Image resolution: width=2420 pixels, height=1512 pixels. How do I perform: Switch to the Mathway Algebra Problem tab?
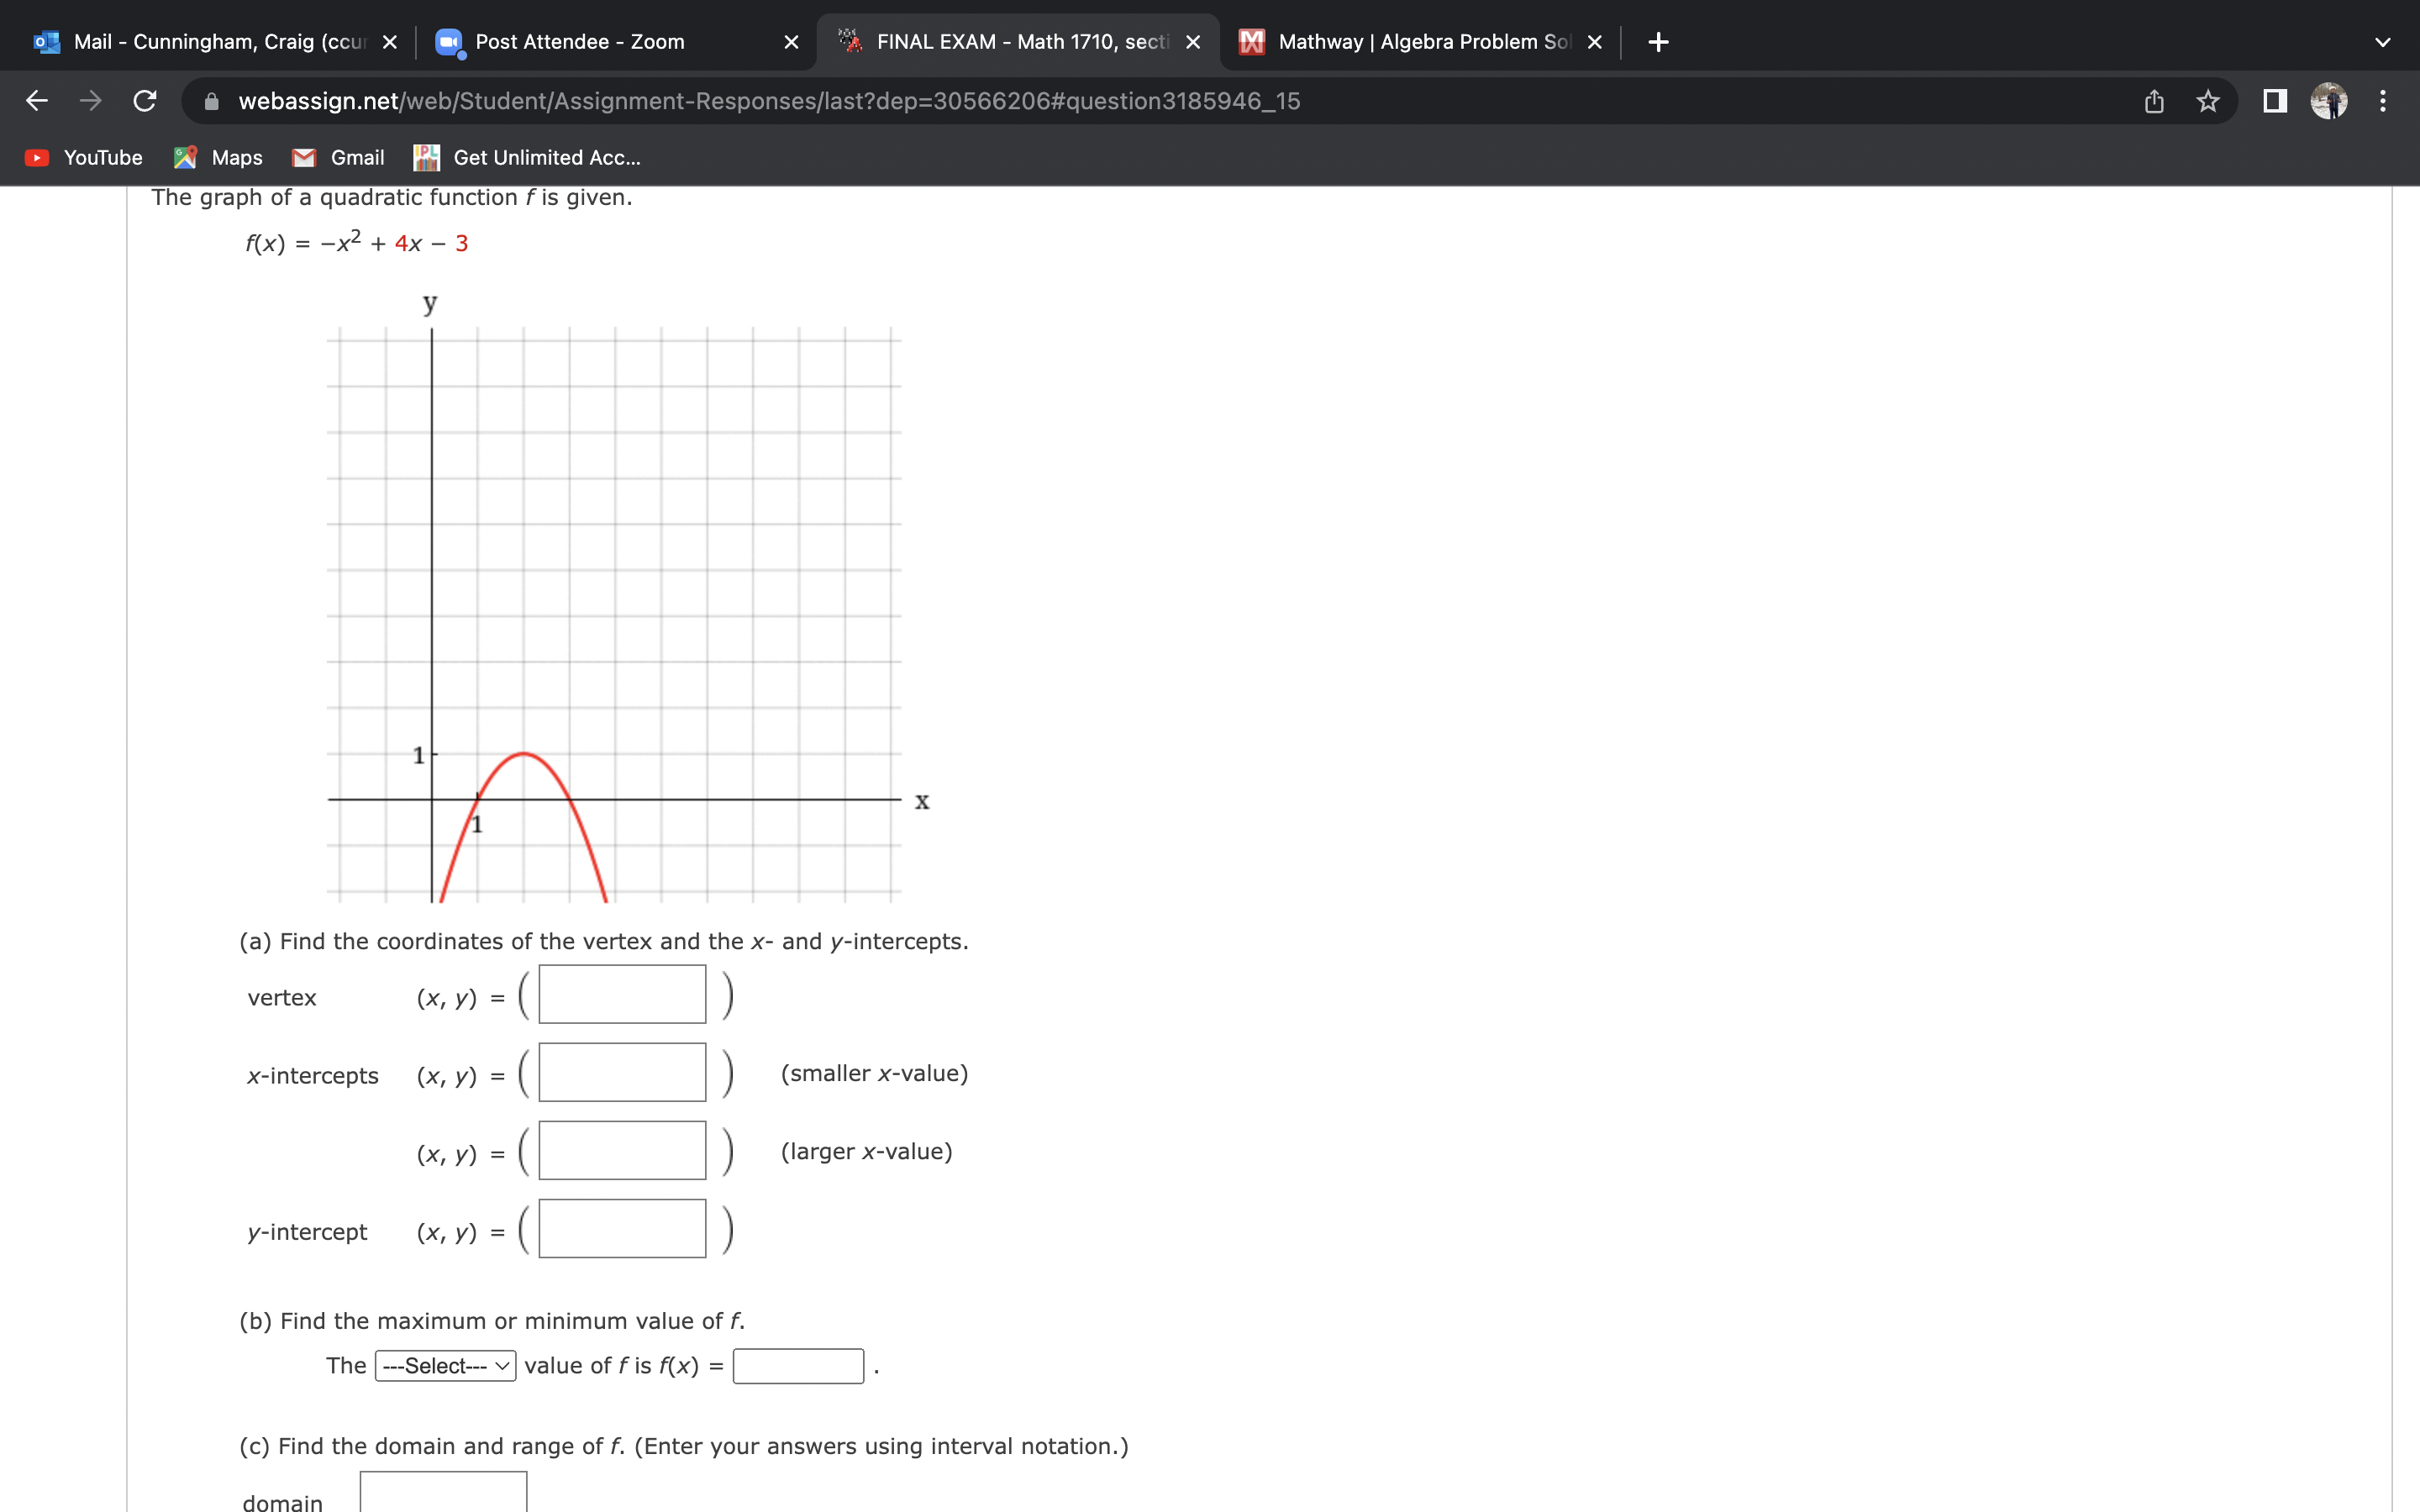click(x=1410, y=42)
